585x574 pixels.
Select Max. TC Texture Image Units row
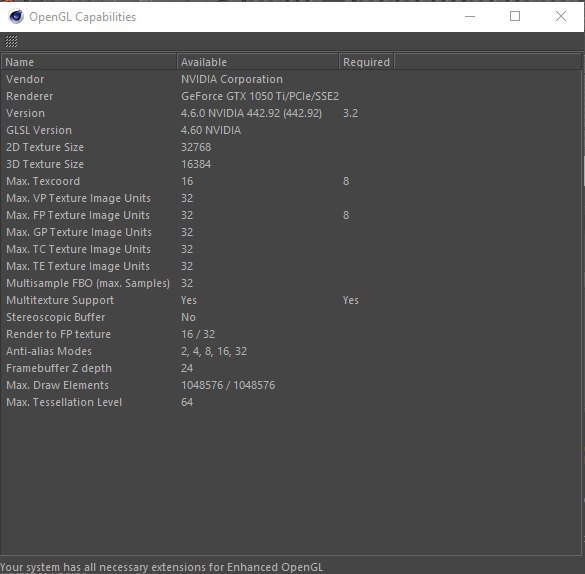coord(291,249)
